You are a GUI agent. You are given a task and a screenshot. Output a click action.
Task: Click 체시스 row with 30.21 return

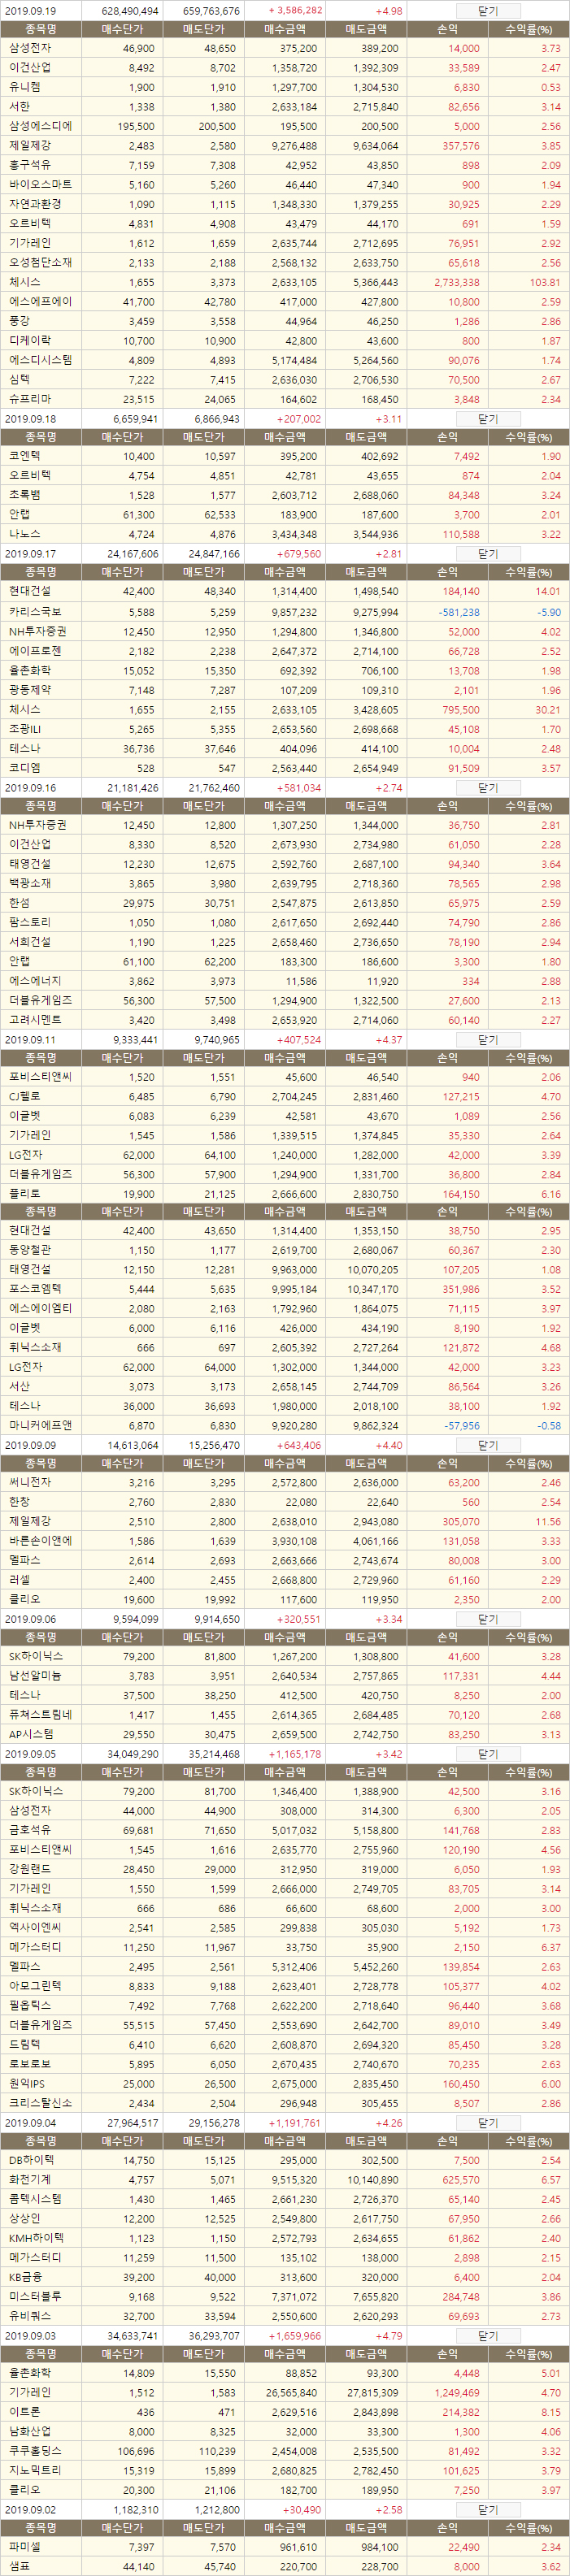285,709
